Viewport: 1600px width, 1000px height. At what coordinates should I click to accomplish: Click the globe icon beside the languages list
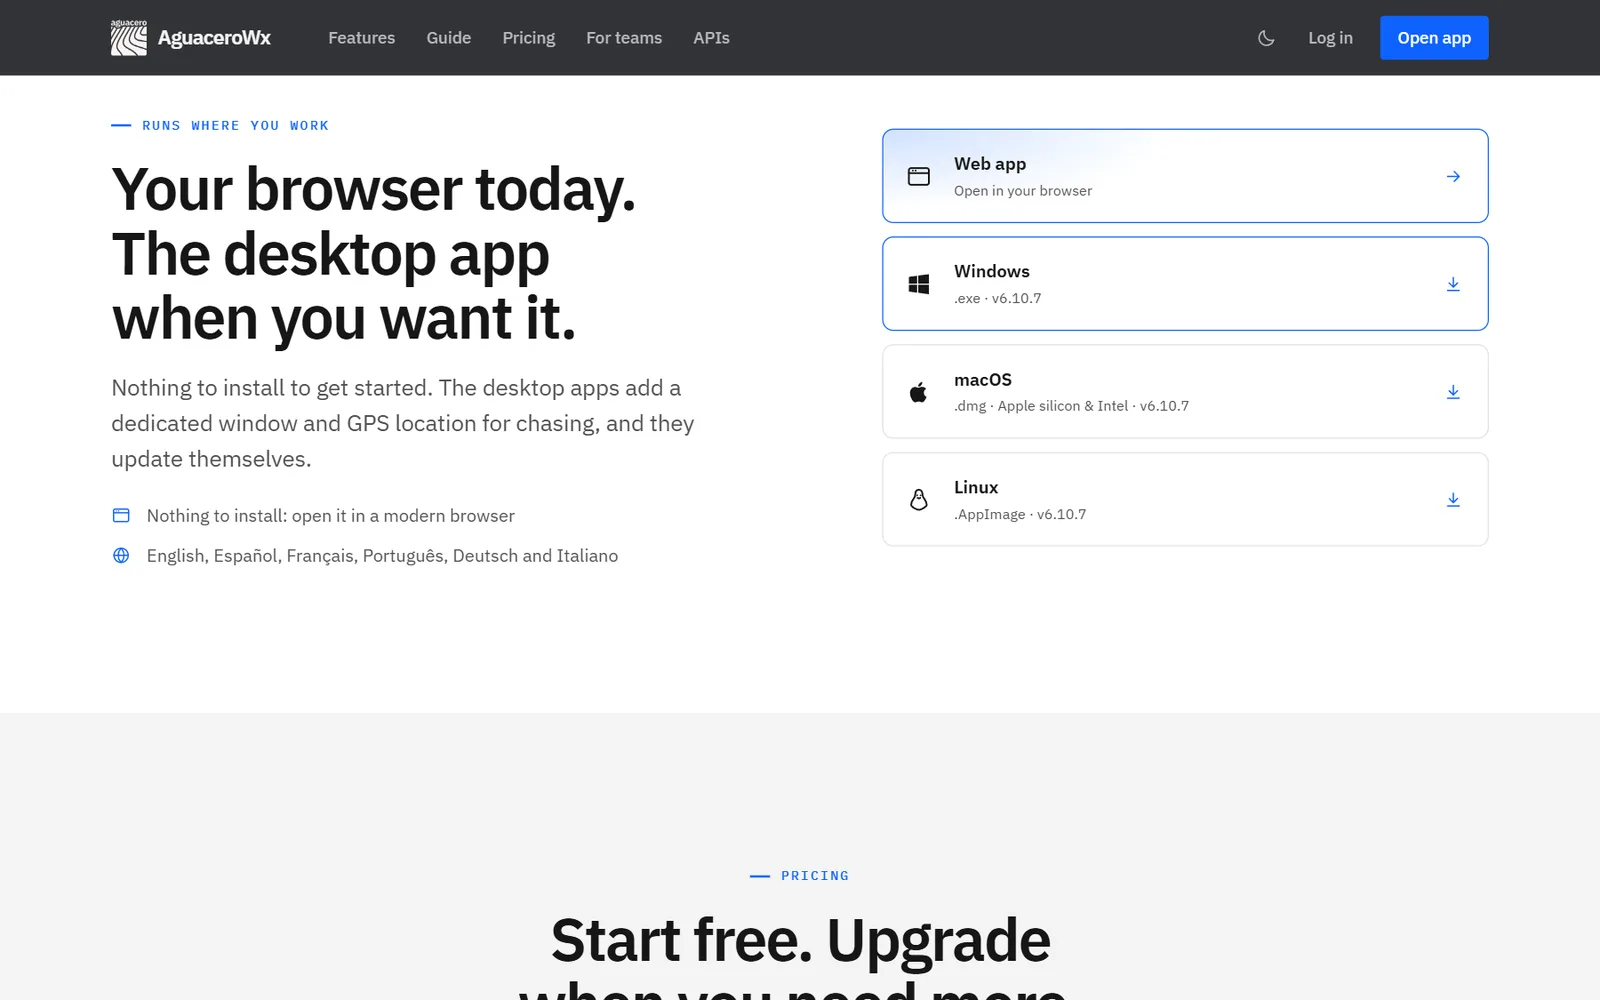[x=121, y=555]
